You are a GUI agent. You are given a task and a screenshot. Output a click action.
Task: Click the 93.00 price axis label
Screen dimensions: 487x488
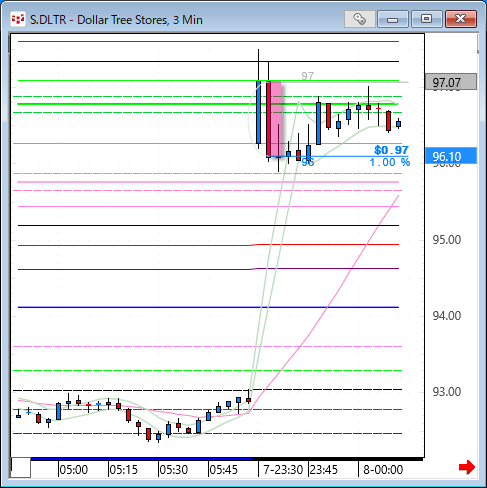[x=447, y=391]
